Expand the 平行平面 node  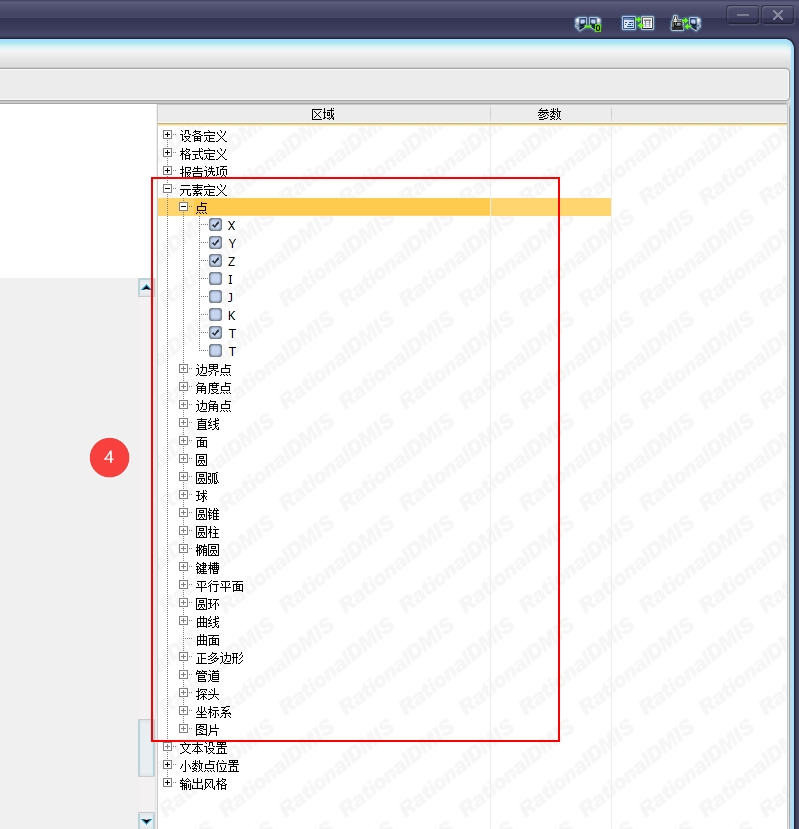183,584
